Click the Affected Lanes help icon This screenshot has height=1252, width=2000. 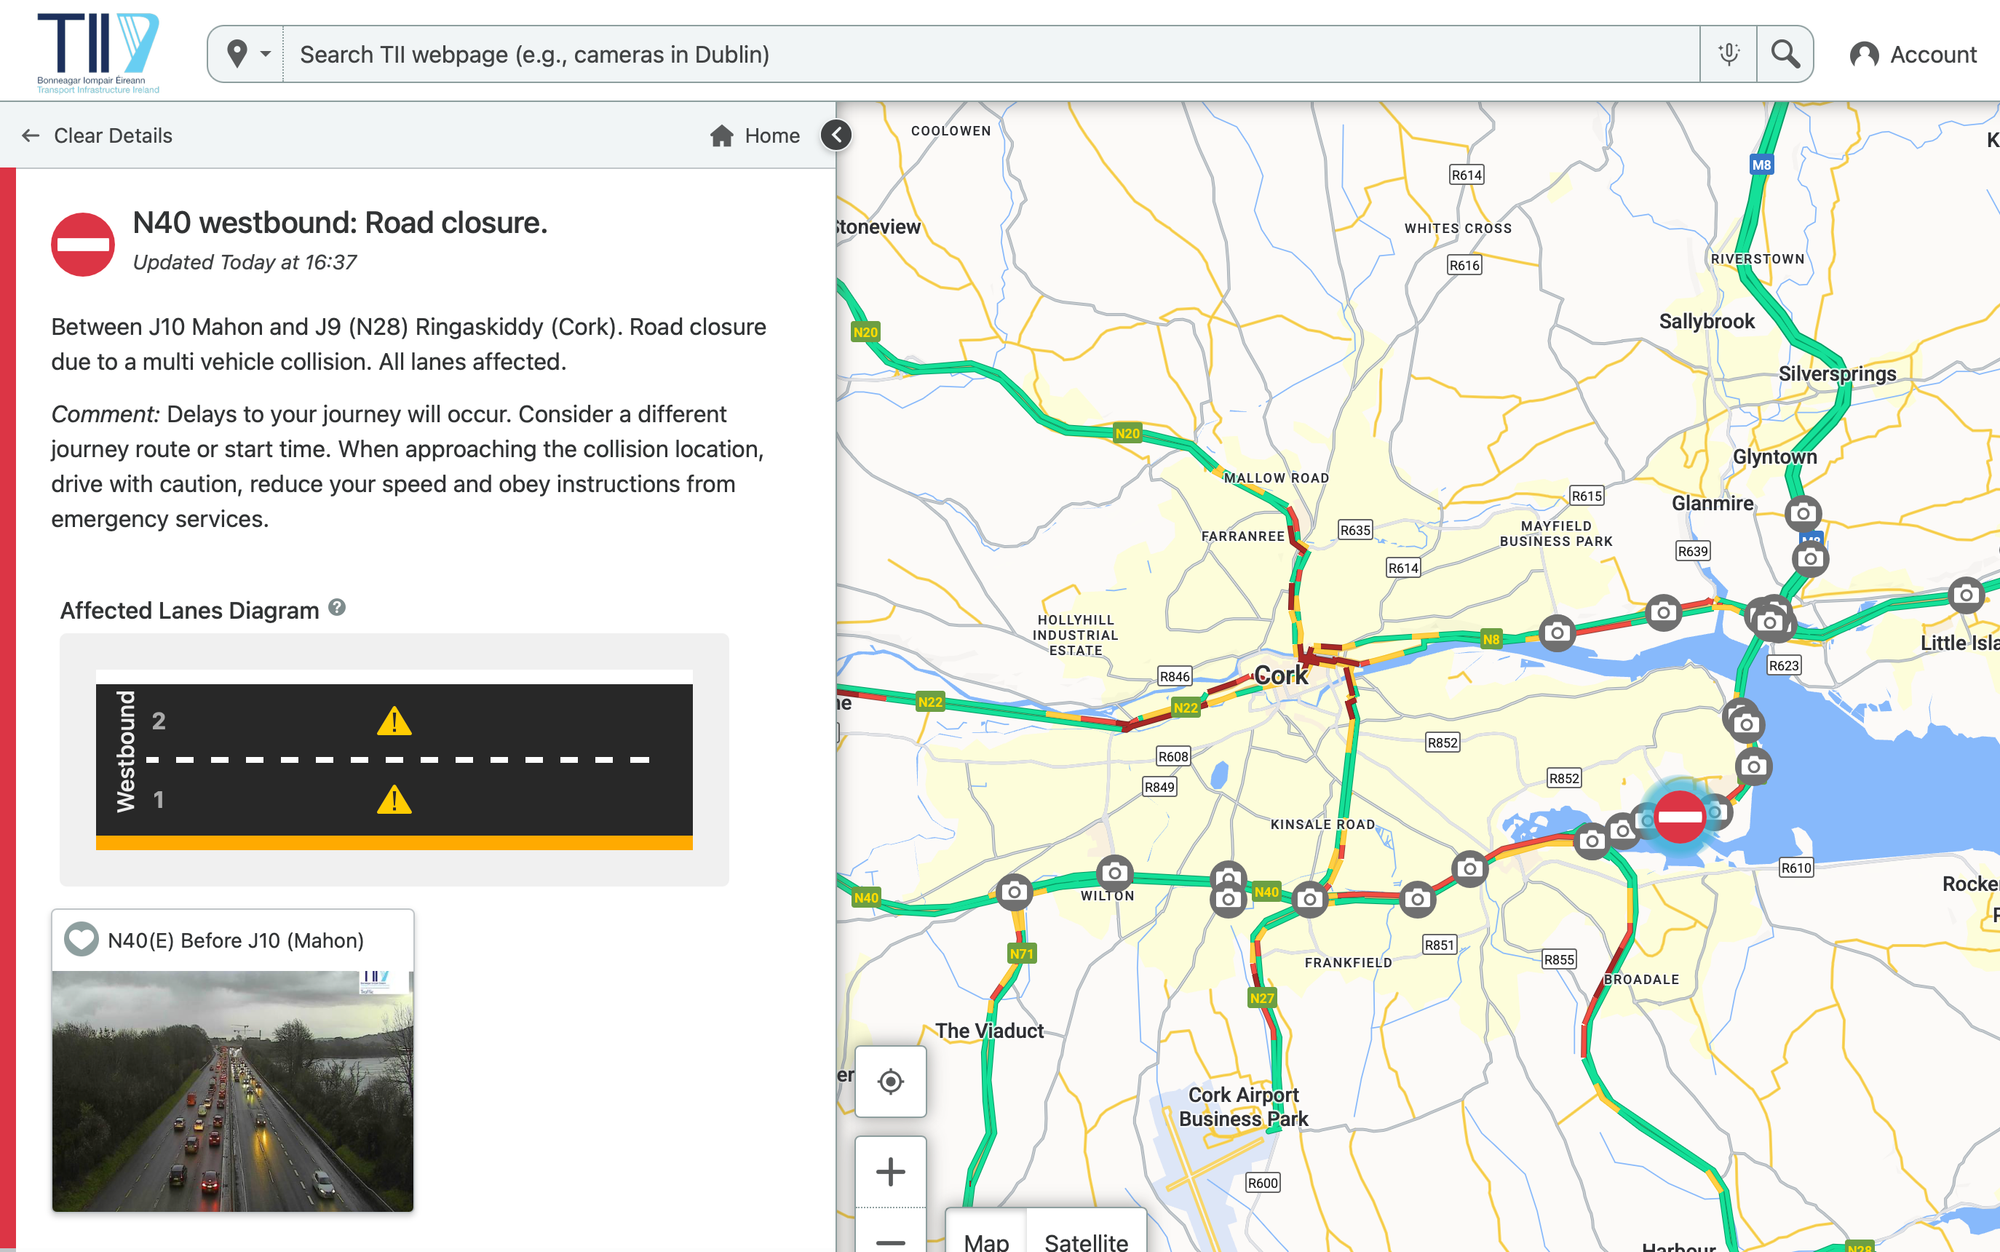[x=337, y=608]
